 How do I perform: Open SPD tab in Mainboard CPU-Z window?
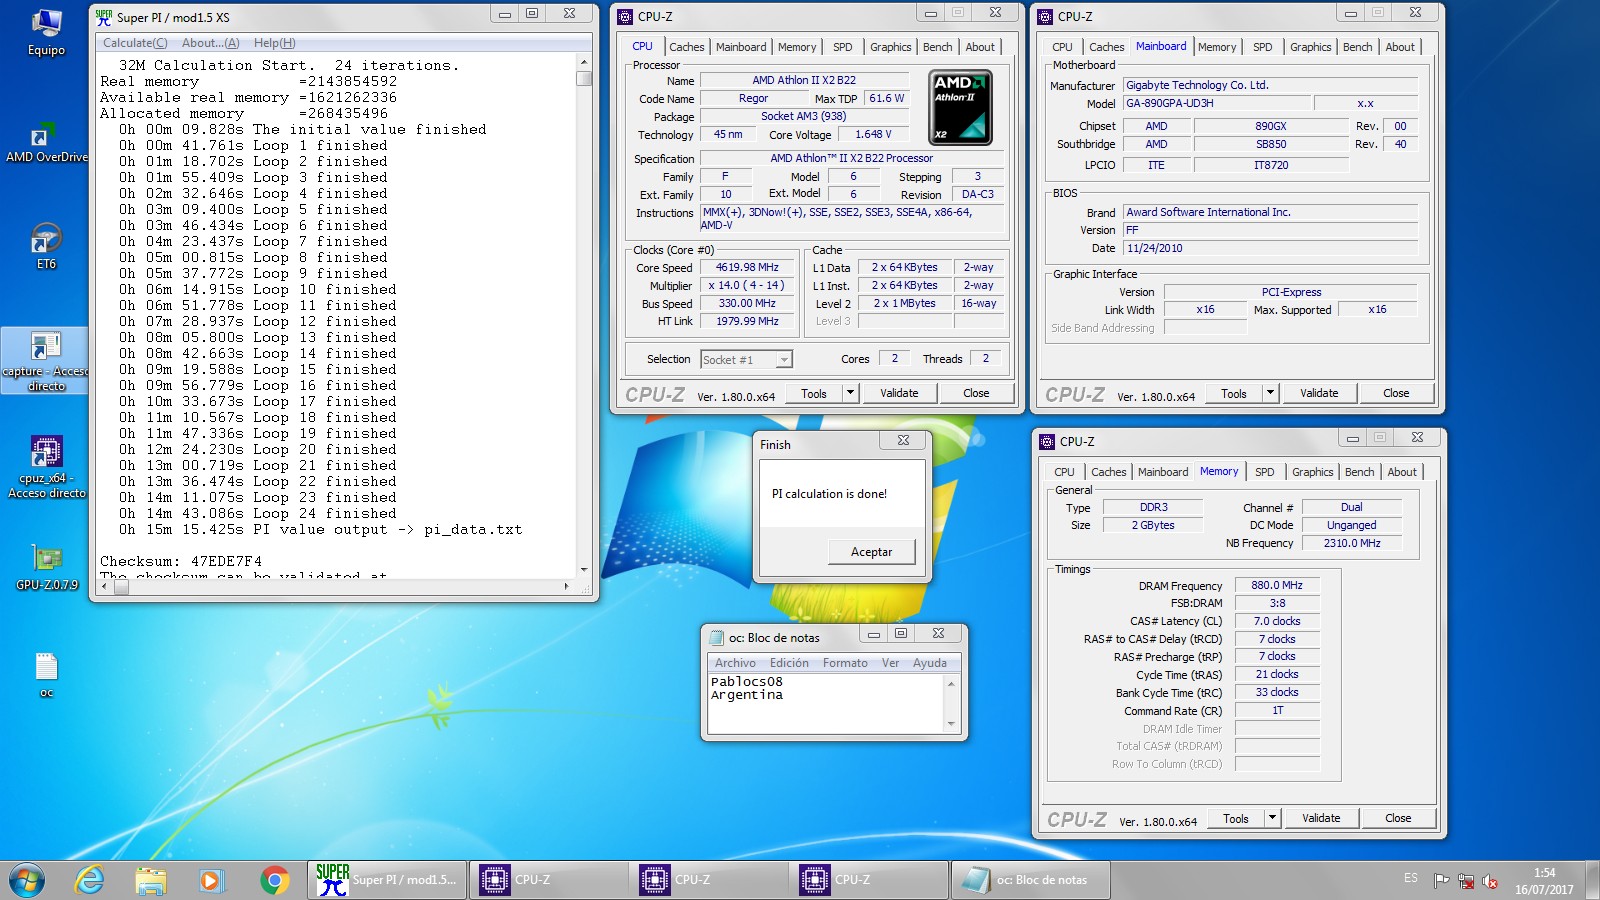pos(1262,47)
